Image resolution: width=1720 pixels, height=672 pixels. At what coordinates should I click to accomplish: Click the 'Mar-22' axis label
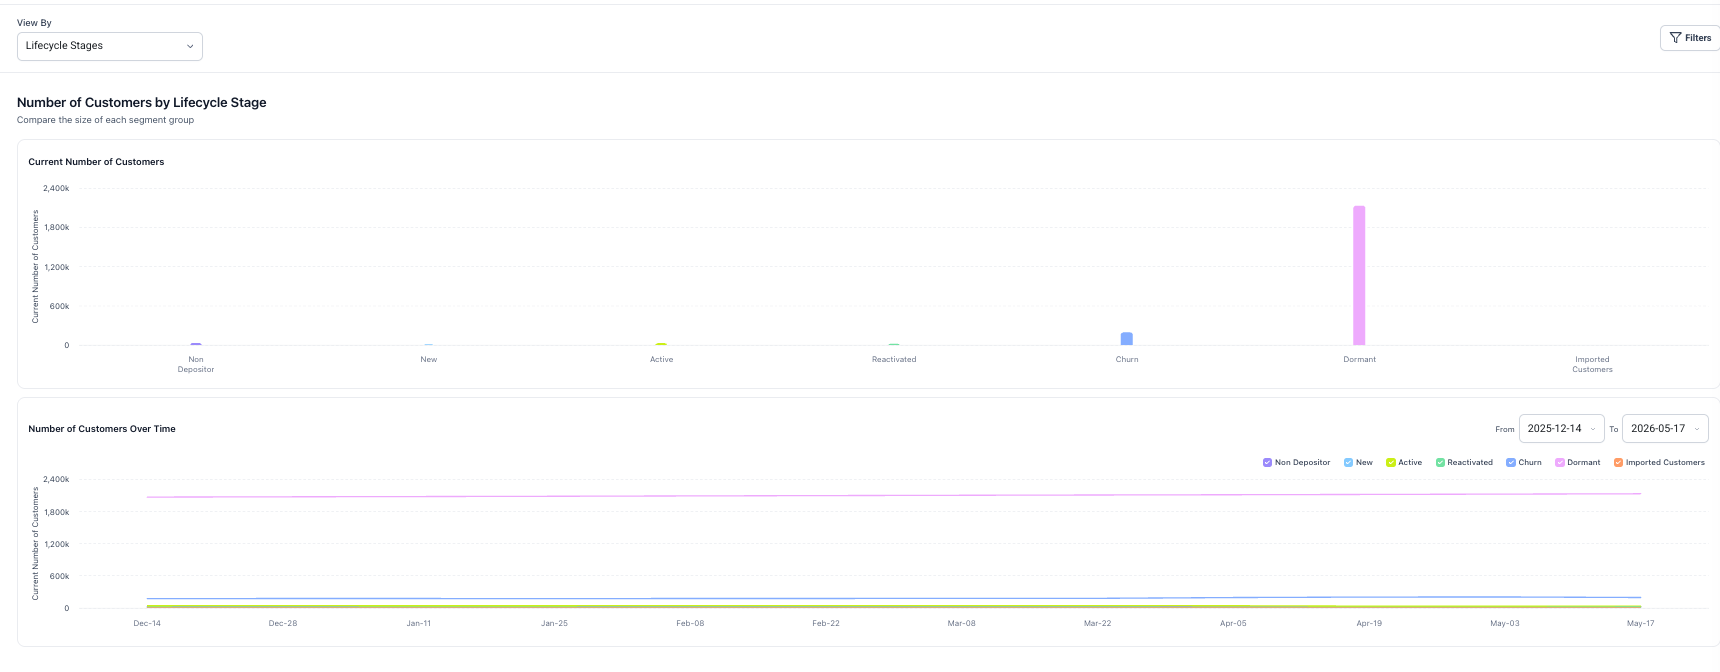1097,623
